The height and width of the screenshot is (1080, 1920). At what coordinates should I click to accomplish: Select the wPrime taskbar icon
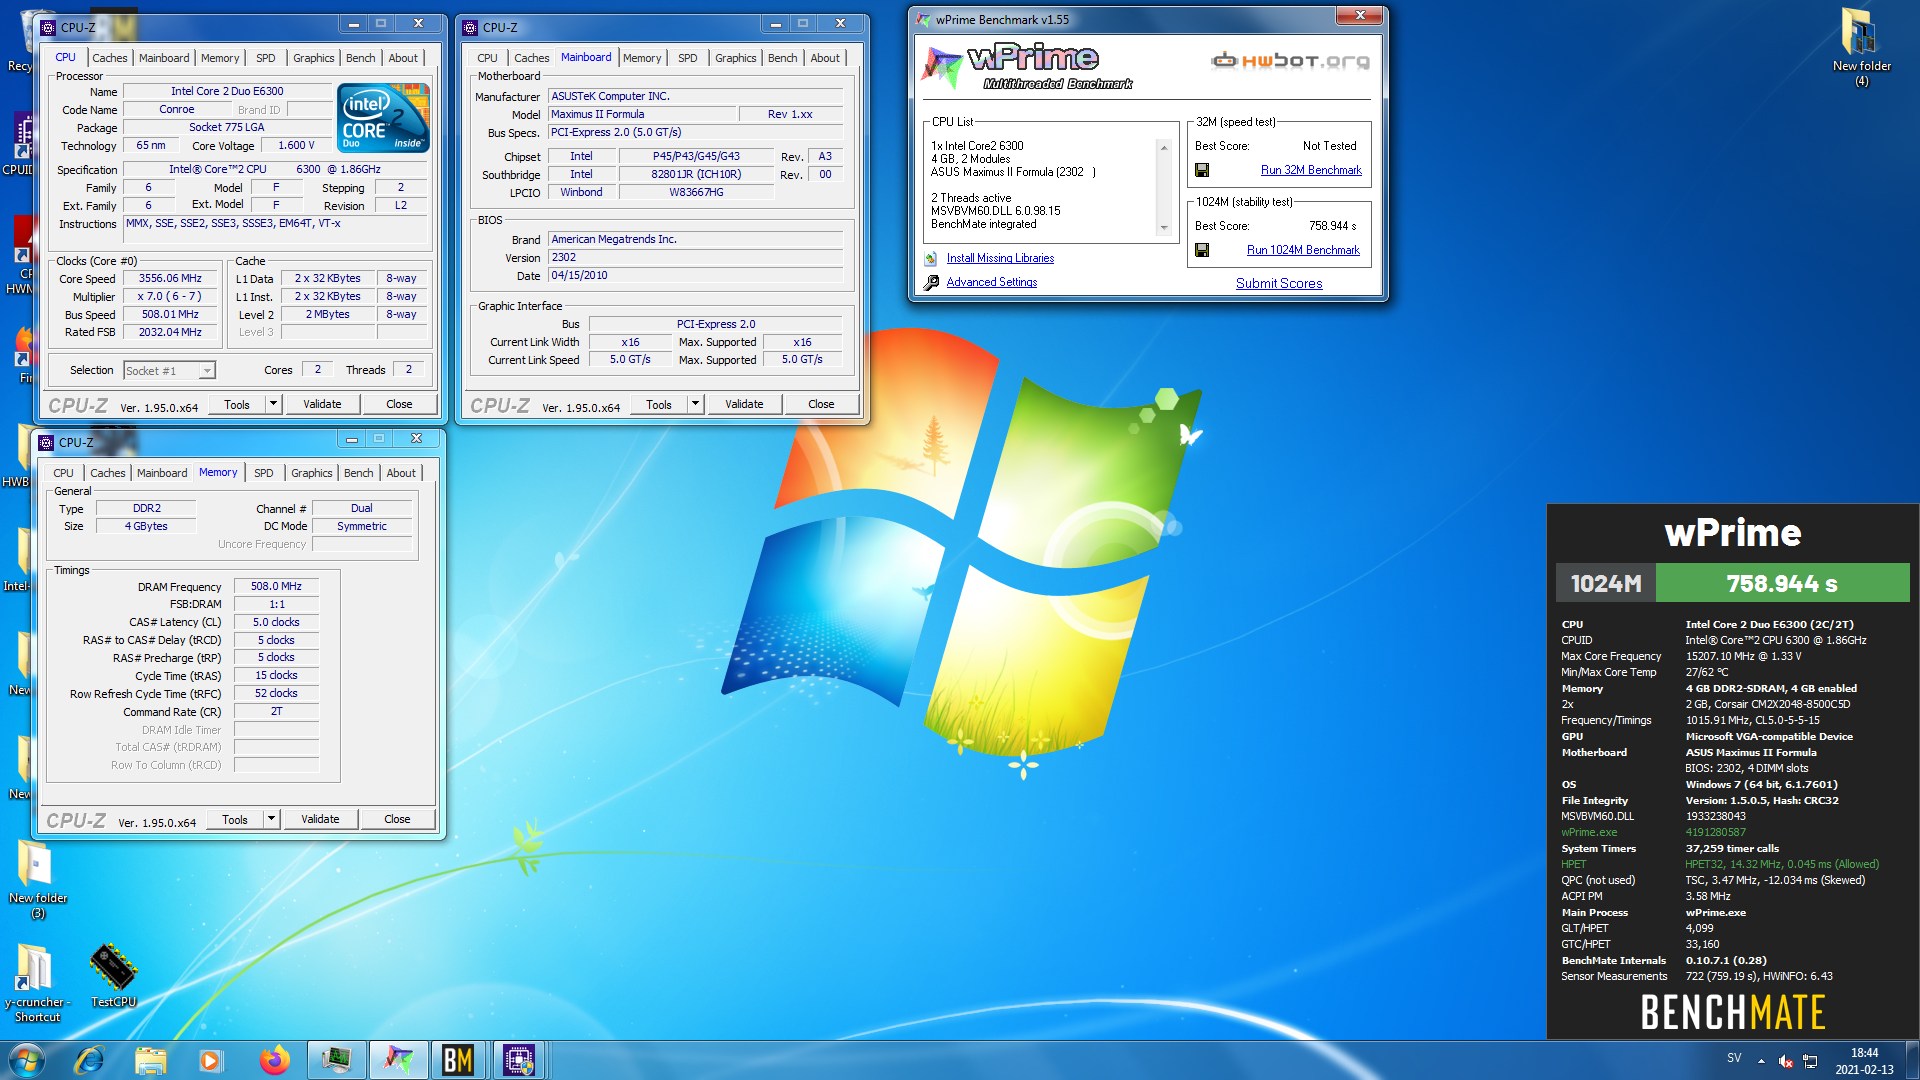tap(398, 1060)
